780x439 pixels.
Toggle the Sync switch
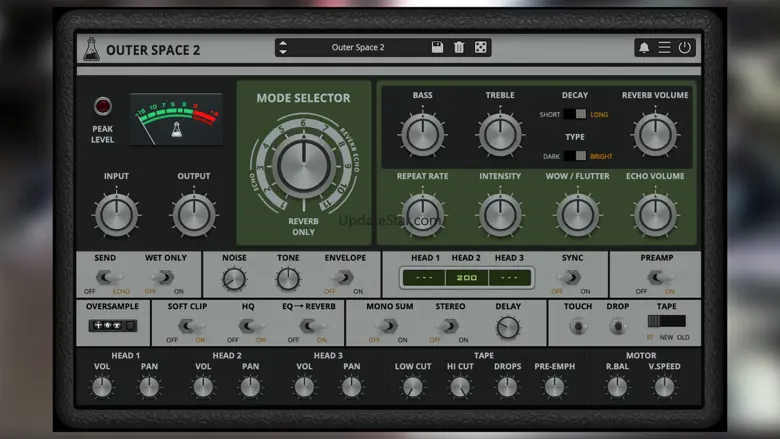571,277
